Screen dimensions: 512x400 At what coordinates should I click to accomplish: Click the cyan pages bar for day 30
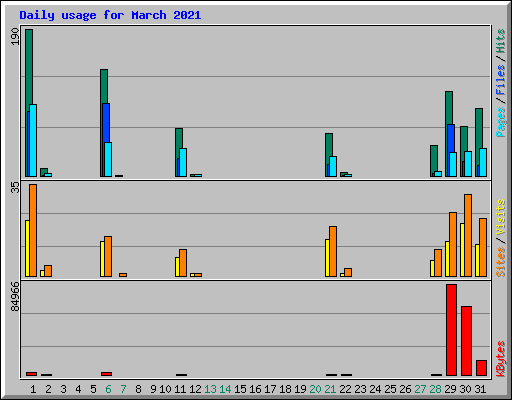[x=468, y=164]
